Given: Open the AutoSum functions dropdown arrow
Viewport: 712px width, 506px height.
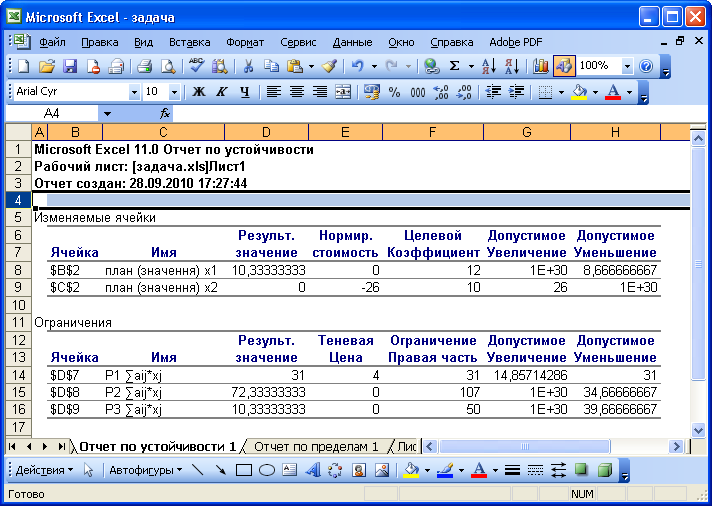Looking at the screenshot, I should 471,66.
